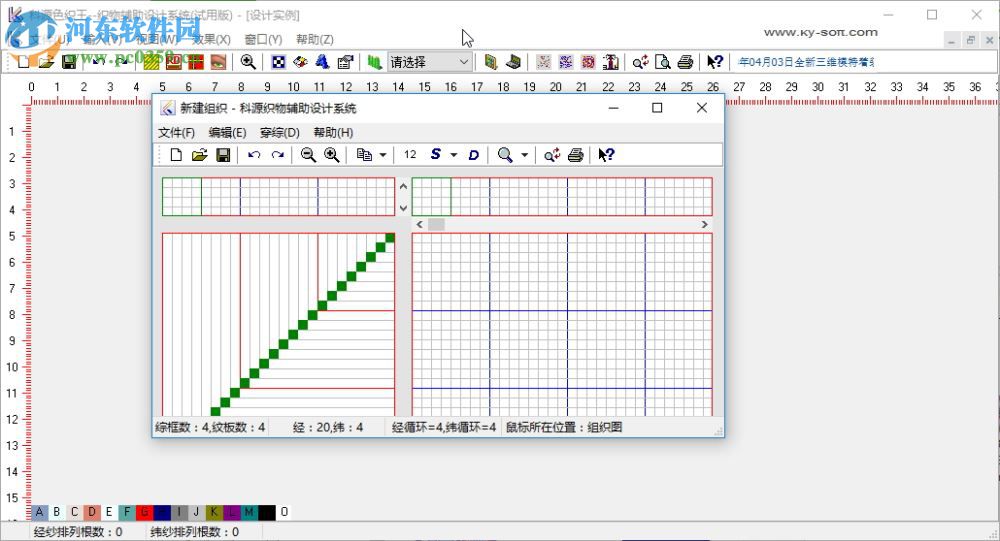Maximize the New Weave dialog window
The height and width of the screenshot is (541, 1000).
coord(657,108)
